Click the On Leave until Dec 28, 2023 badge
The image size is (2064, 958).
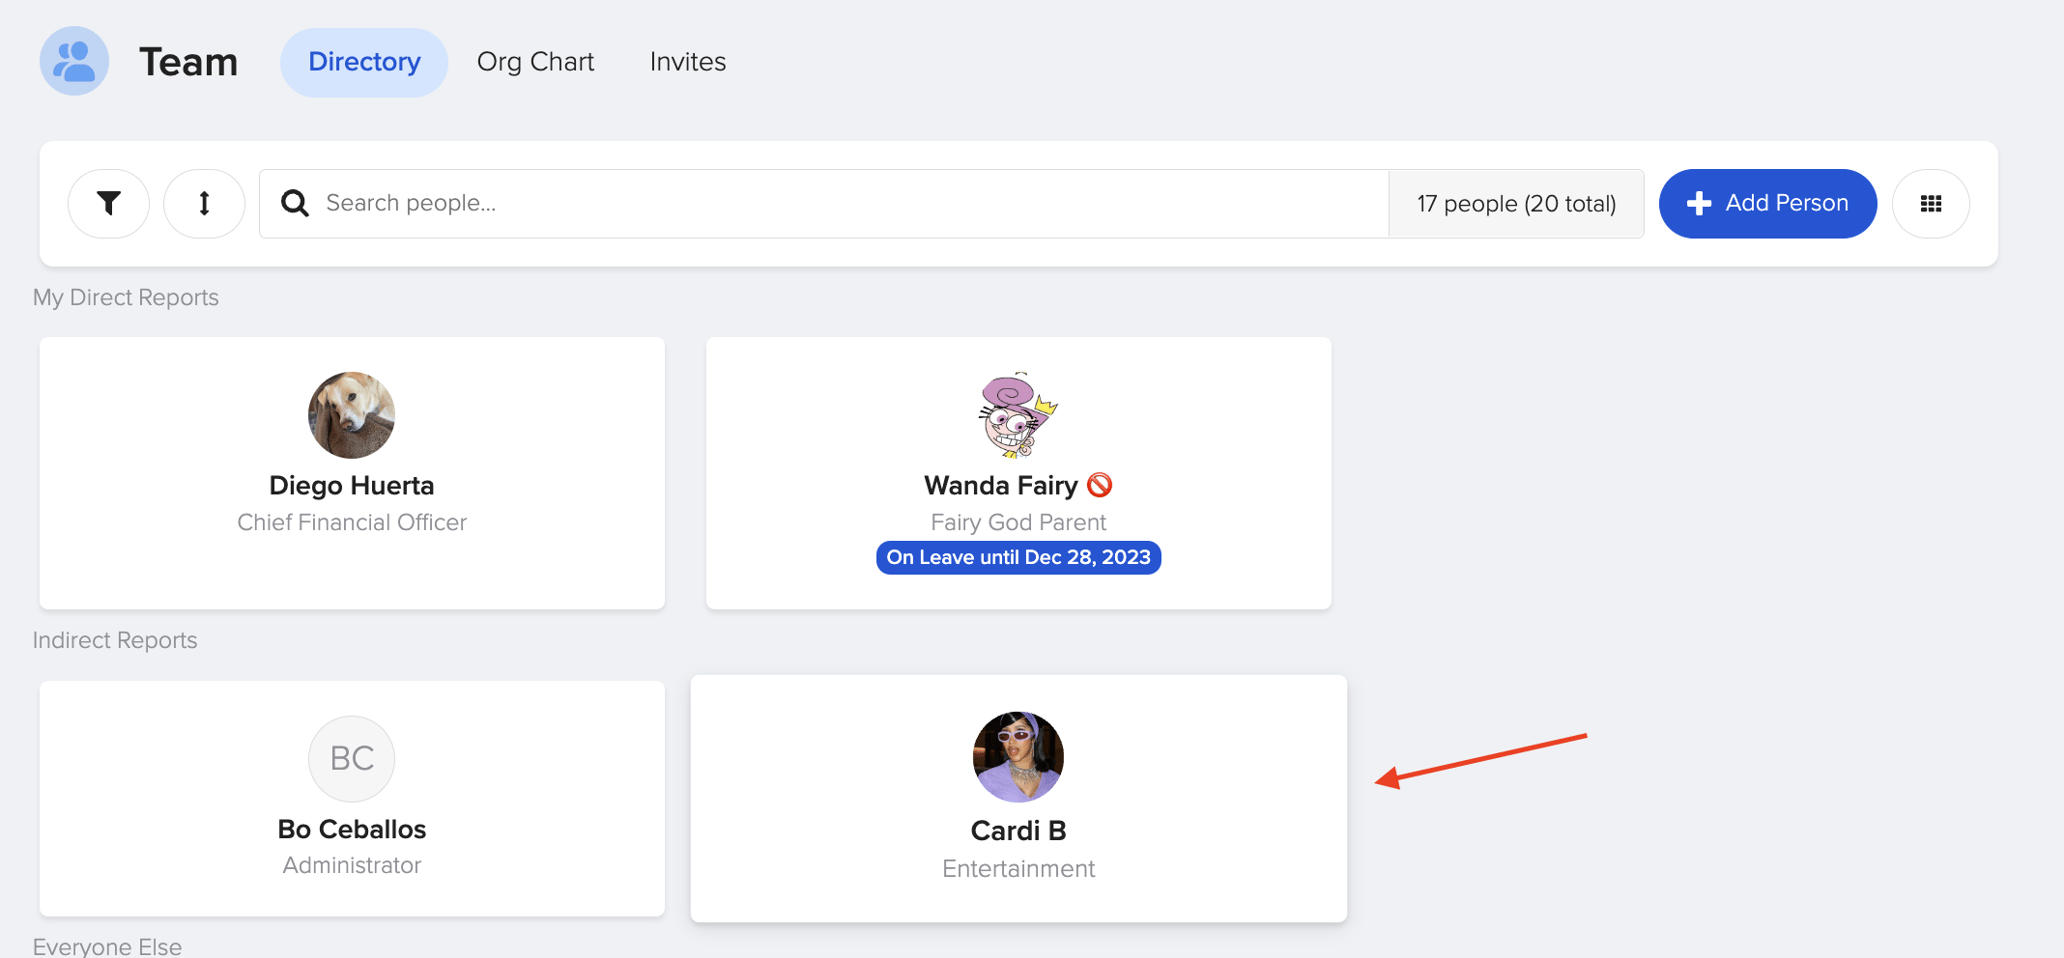click(x=1018, y=557)
